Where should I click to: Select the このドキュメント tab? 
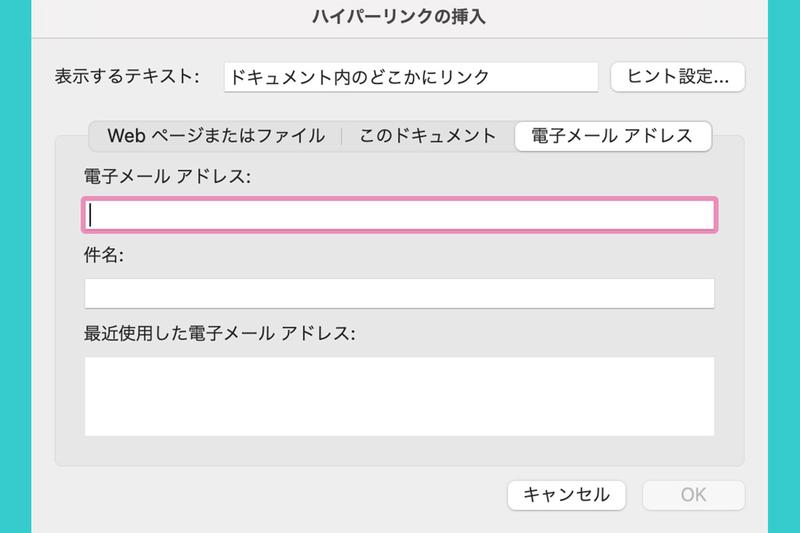tap(427, 136)
